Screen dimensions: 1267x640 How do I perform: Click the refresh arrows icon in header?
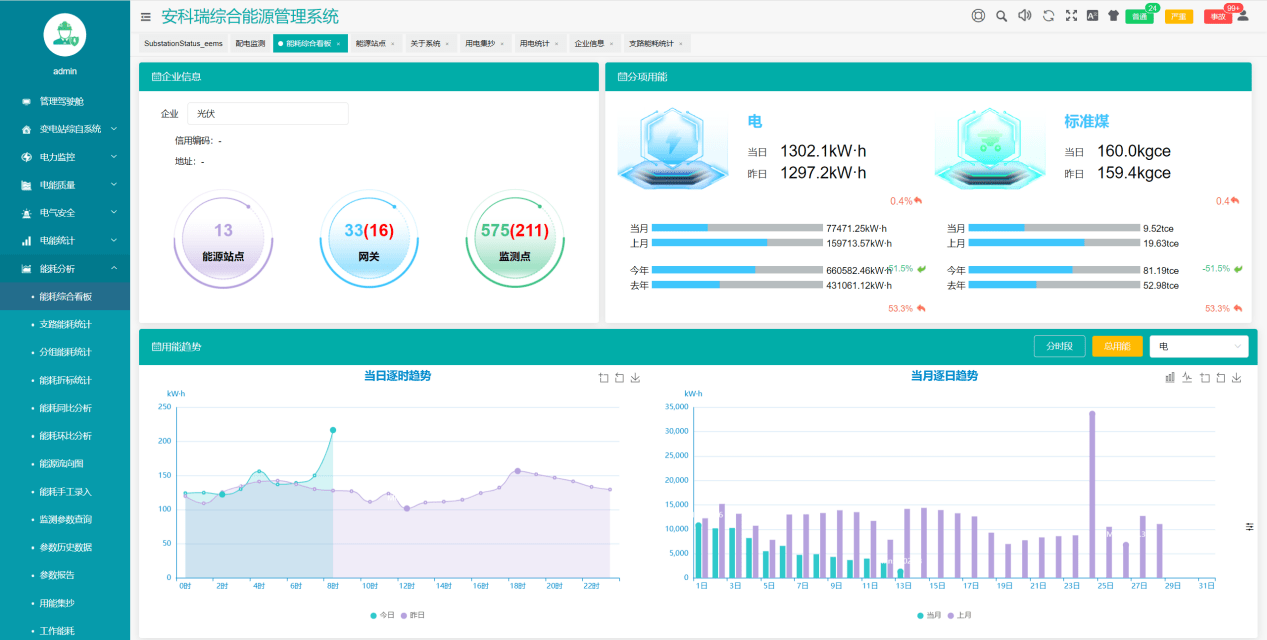(x=1048, y=16)
